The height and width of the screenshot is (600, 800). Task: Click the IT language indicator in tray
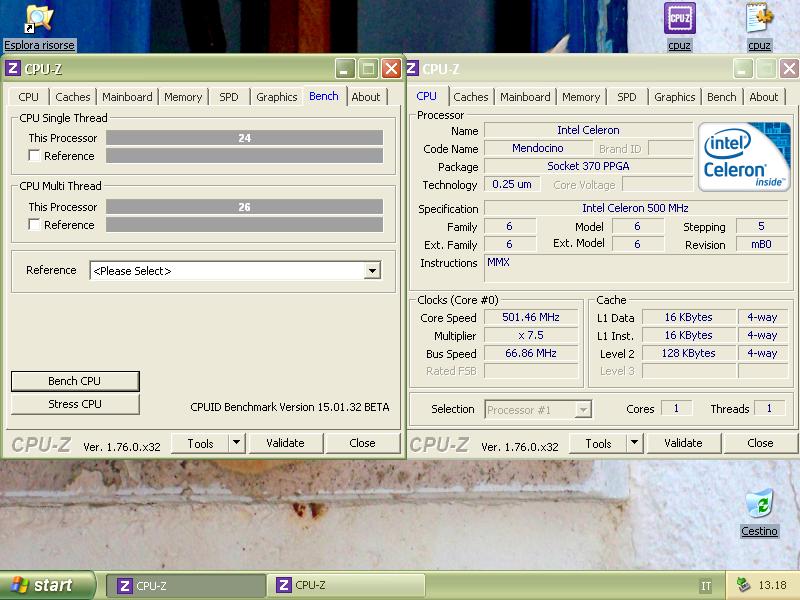coord(706,586)
